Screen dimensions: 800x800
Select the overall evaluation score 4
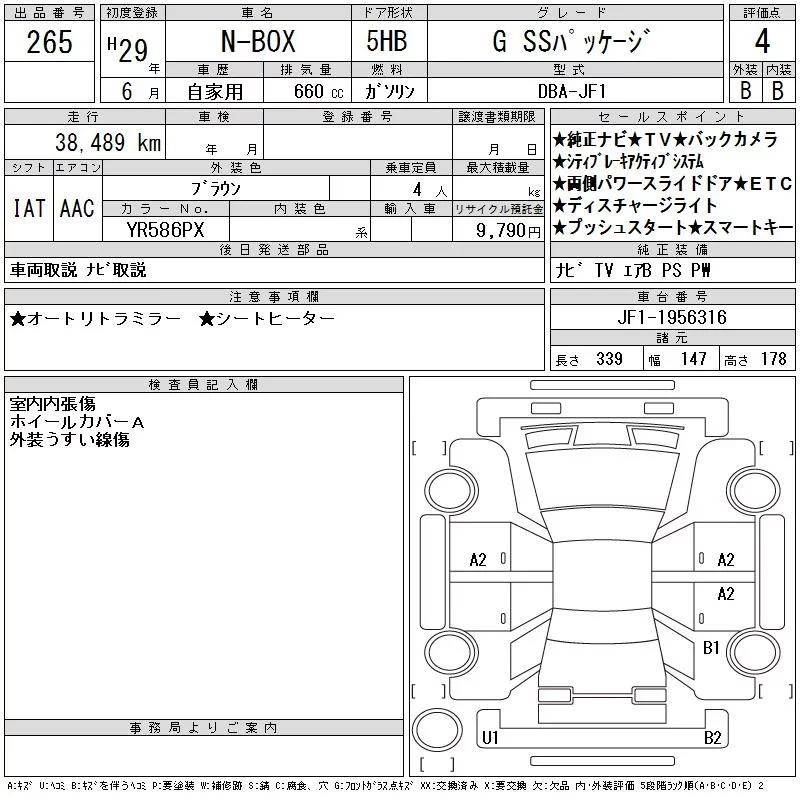[762, 41]
